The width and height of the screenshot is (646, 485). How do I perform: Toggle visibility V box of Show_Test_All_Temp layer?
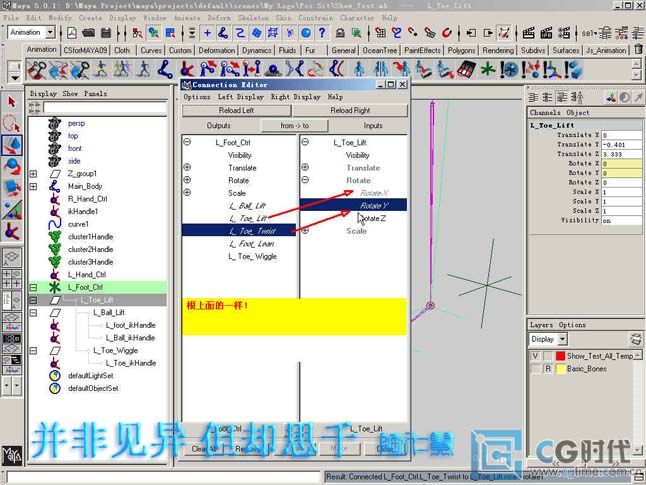coord(535,356)
